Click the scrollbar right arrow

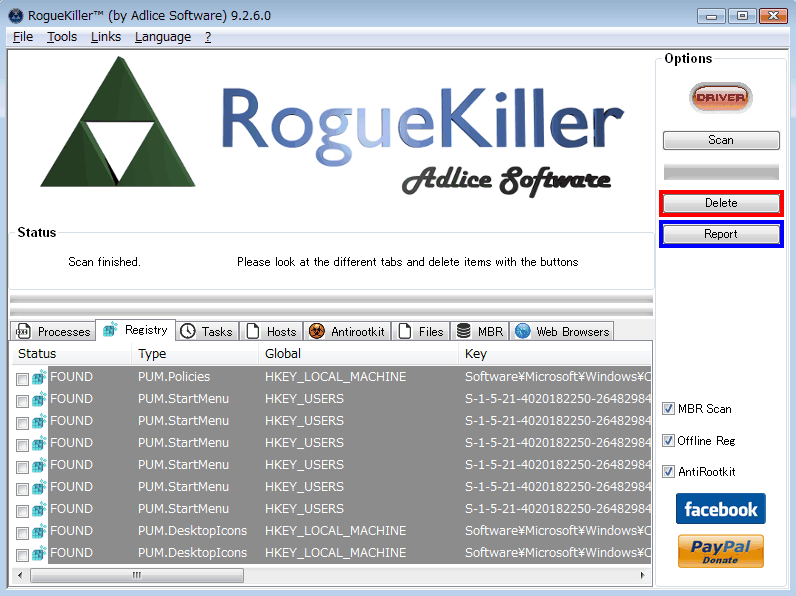(643, 575)
